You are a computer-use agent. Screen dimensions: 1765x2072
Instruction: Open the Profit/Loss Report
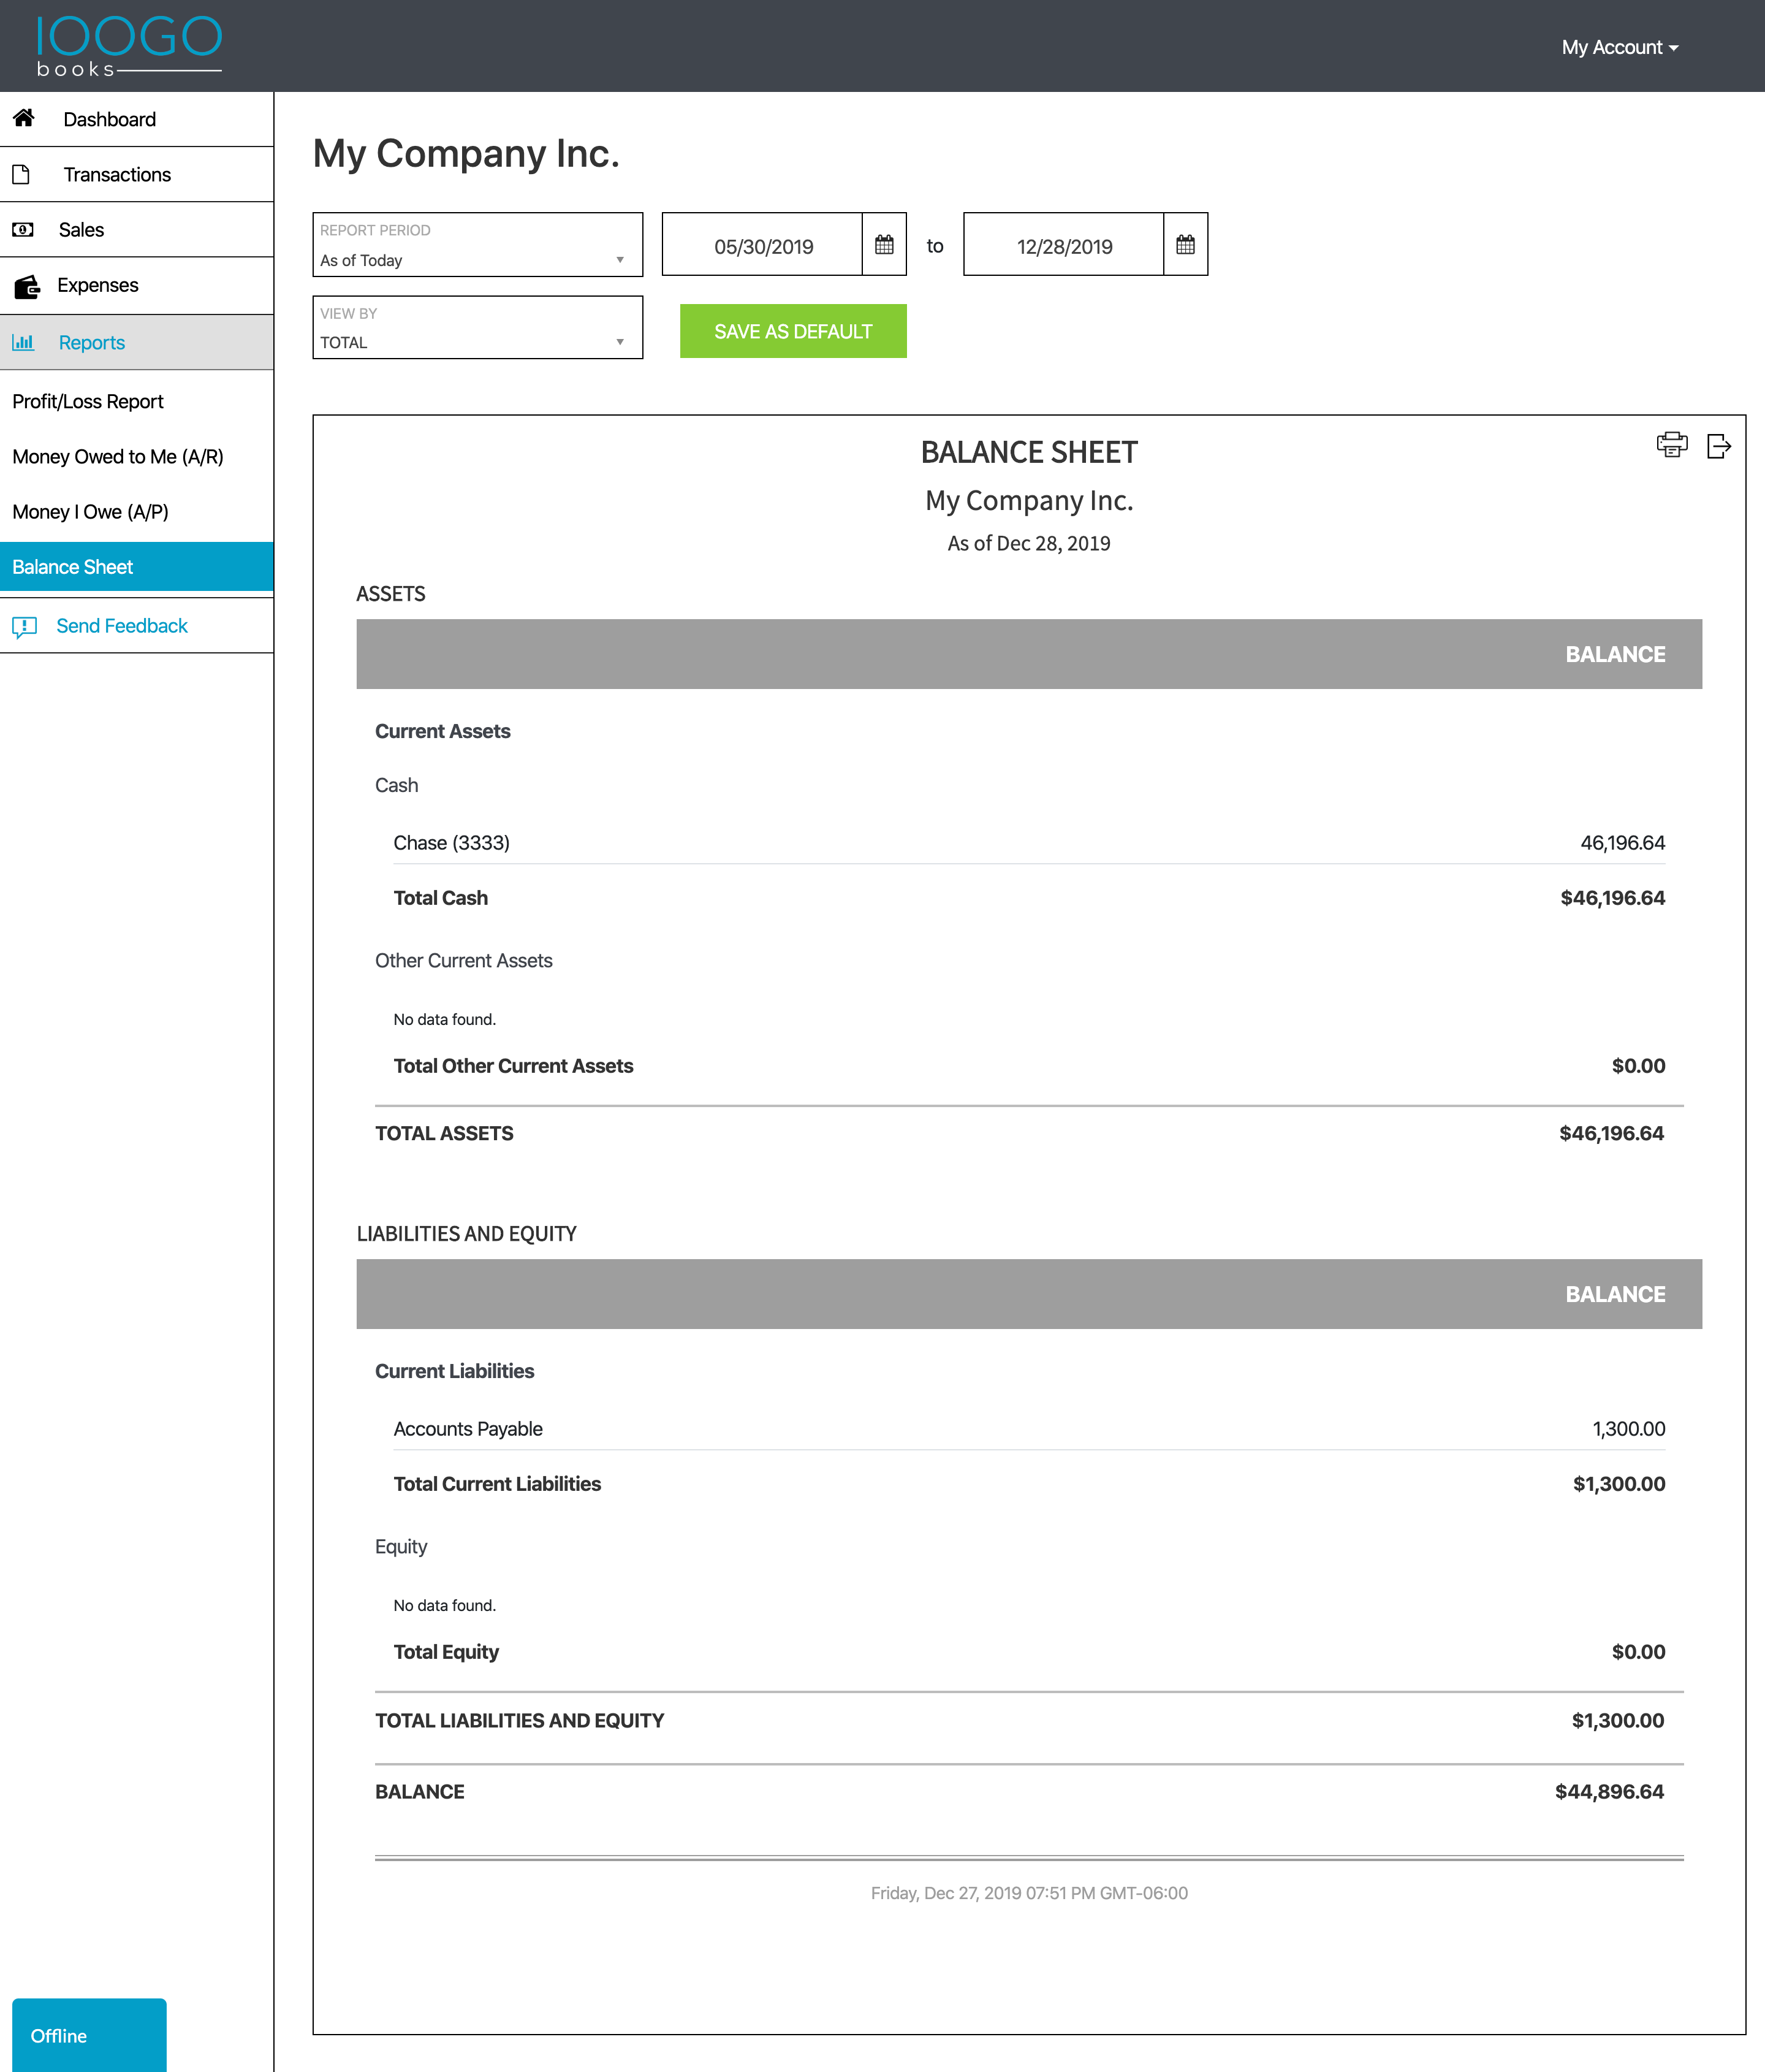(88, 401)
